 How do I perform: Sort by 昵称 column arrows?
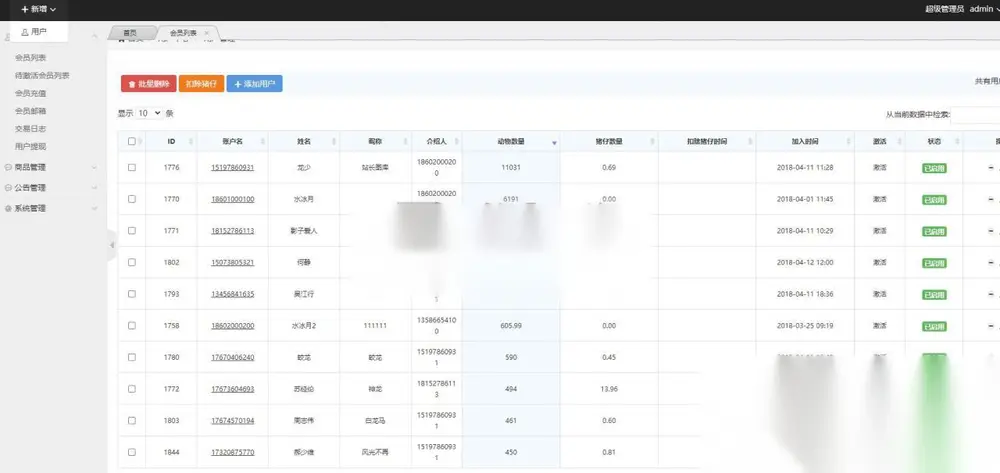(x=405, y=142)
